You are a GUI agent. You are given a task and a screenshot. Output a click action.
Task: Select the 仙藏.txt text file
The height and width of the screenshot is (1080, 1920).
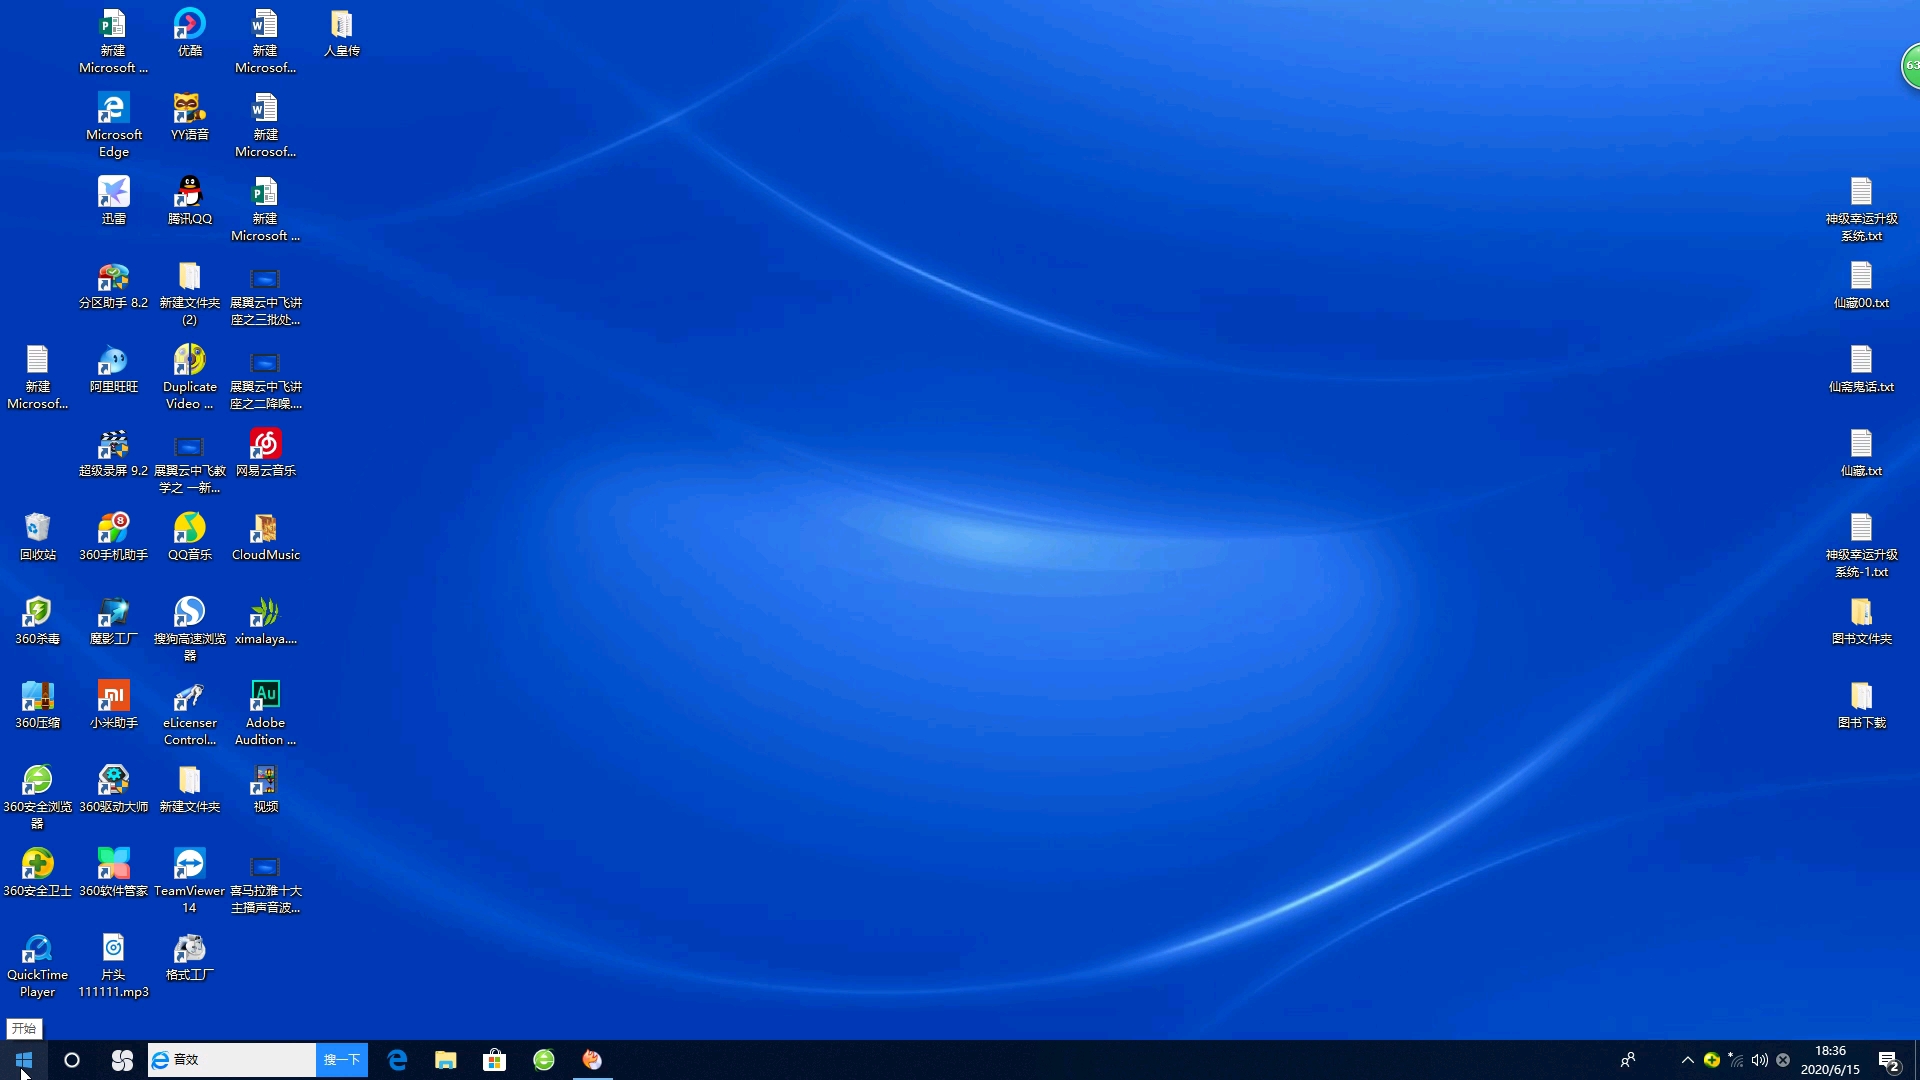click(1861, 452)
